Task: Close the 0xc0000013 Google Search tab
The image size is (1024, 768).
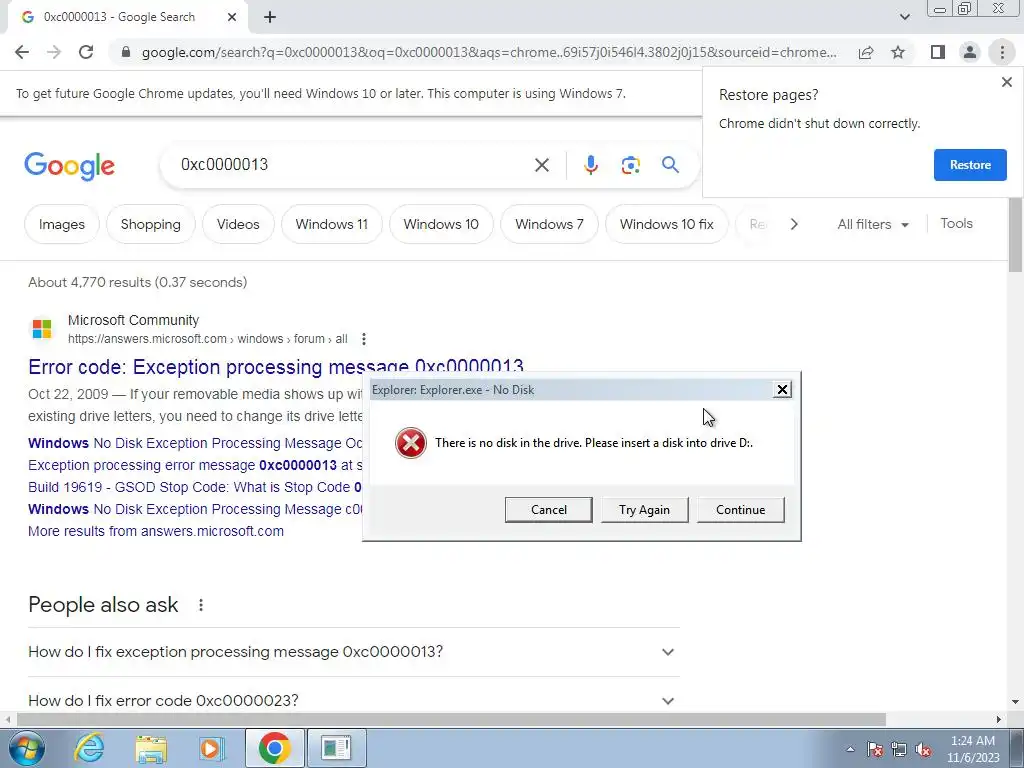Action: click(x=232, y=17)
